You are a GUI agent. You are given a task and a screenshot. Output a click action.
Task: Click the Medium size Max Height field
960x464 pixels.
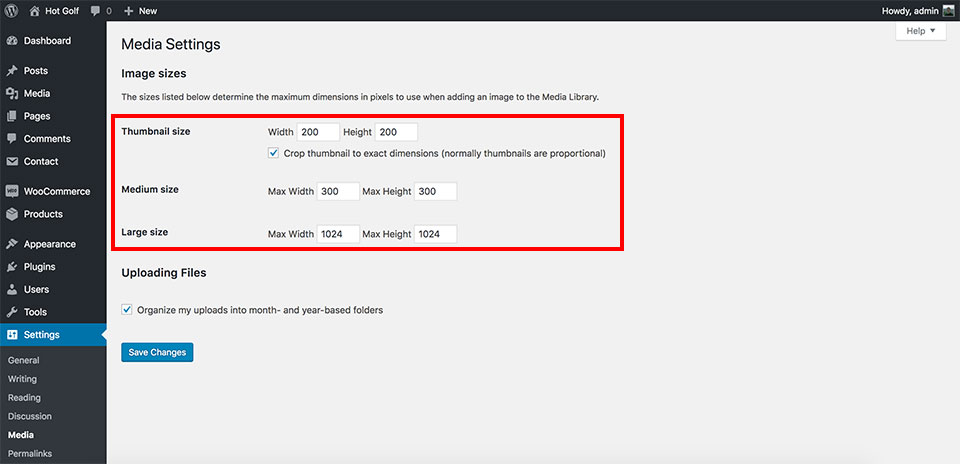pyautogui.click(x=435, y=192)
